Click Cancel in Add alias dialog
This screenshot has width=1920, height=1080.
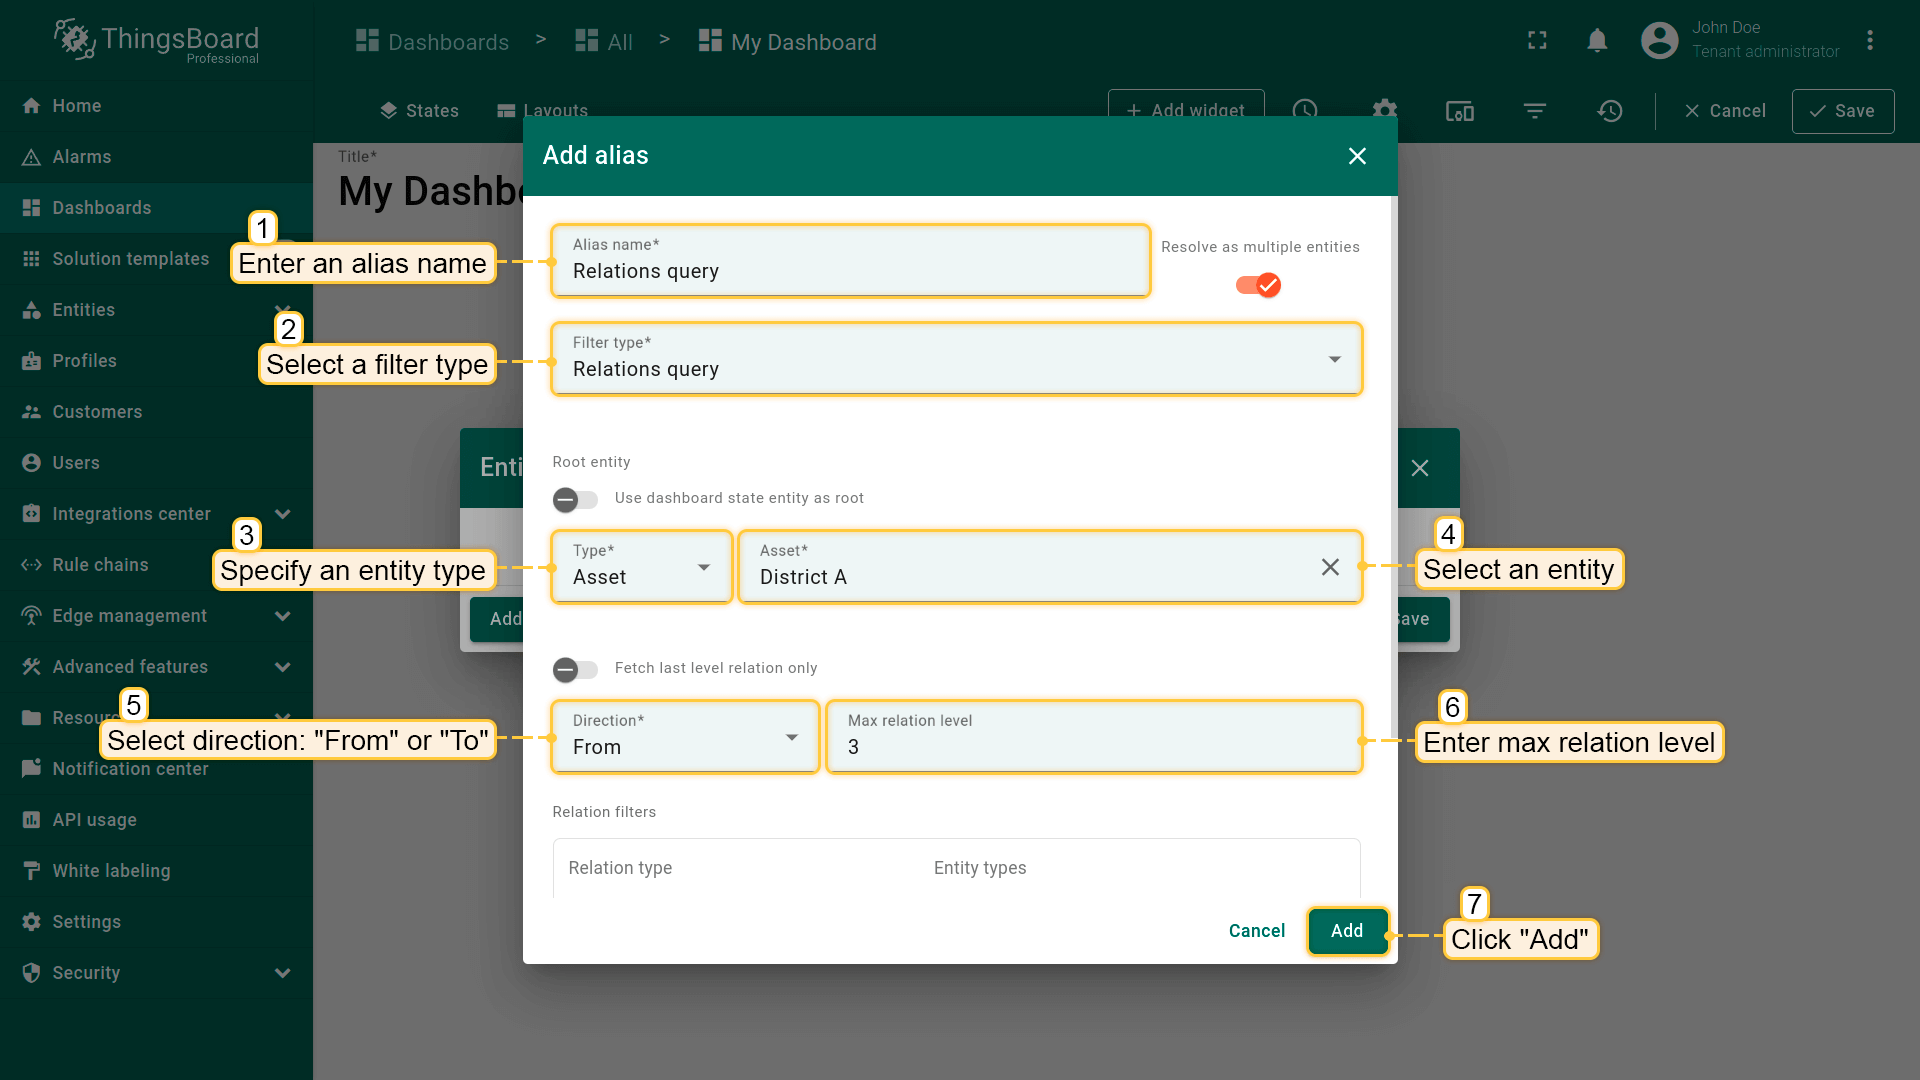pyautogui.click(x=1256, y=931)
